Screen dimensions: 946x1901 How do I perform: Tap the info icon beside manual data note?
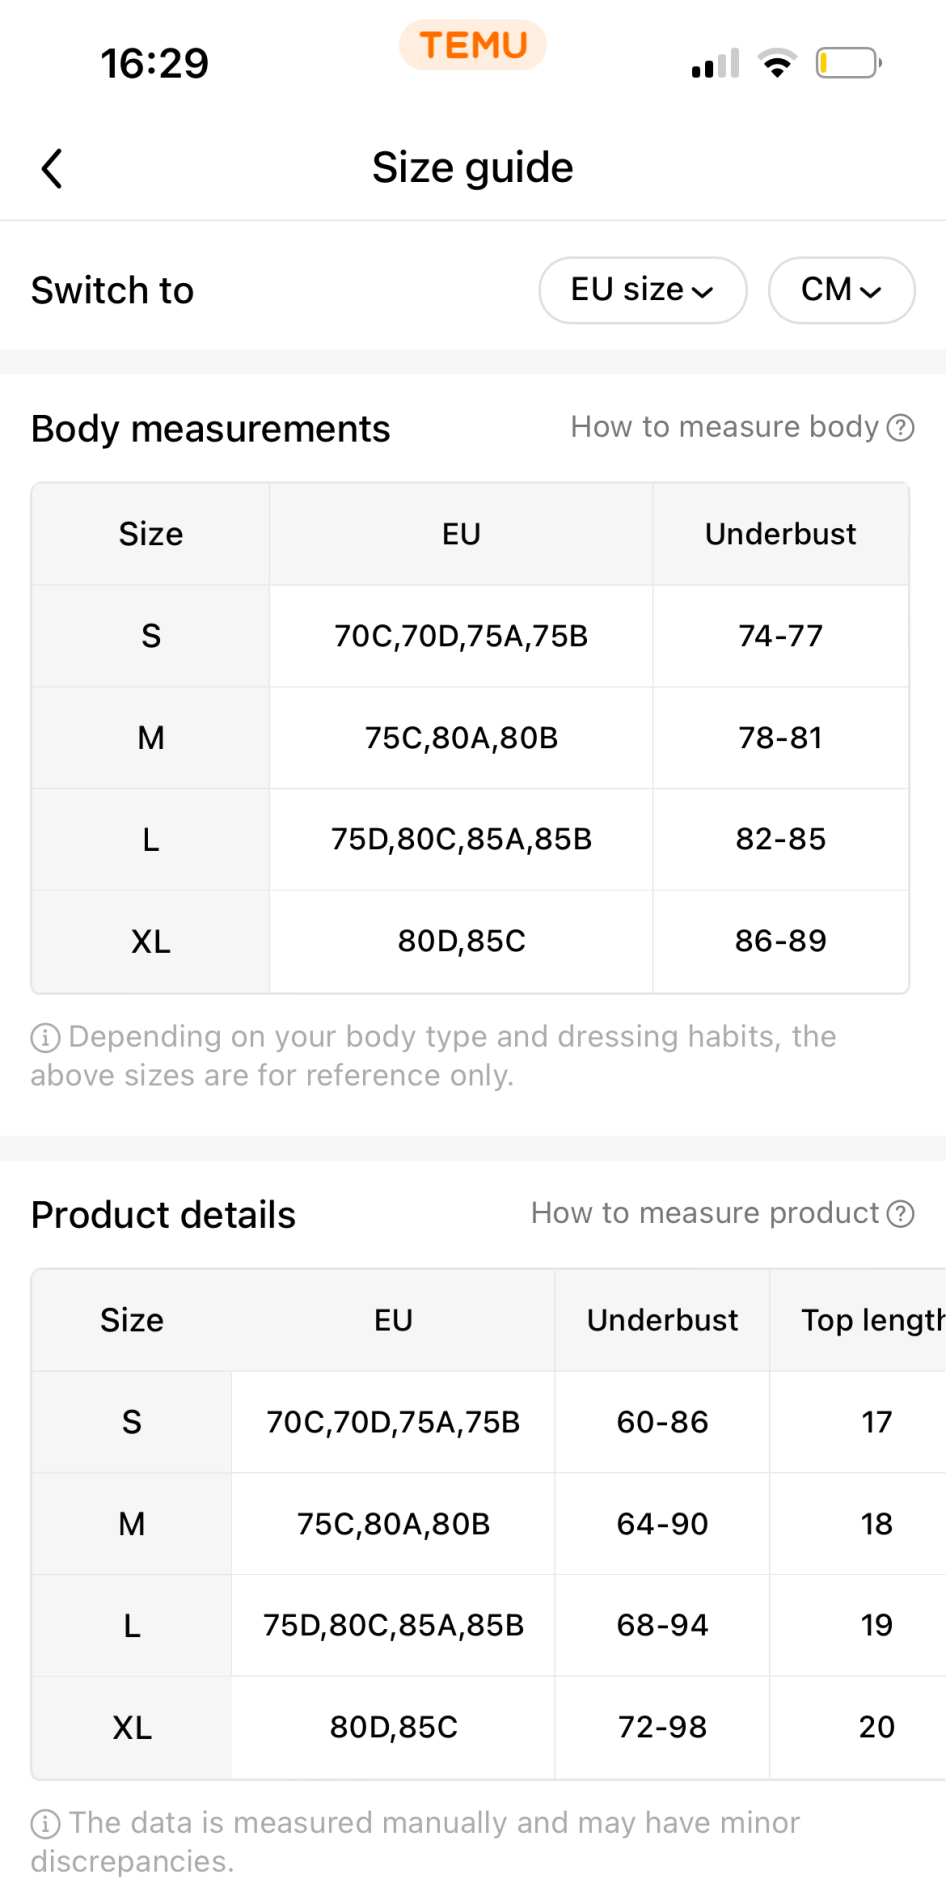pyautogui.click(x=45, y=1824)
